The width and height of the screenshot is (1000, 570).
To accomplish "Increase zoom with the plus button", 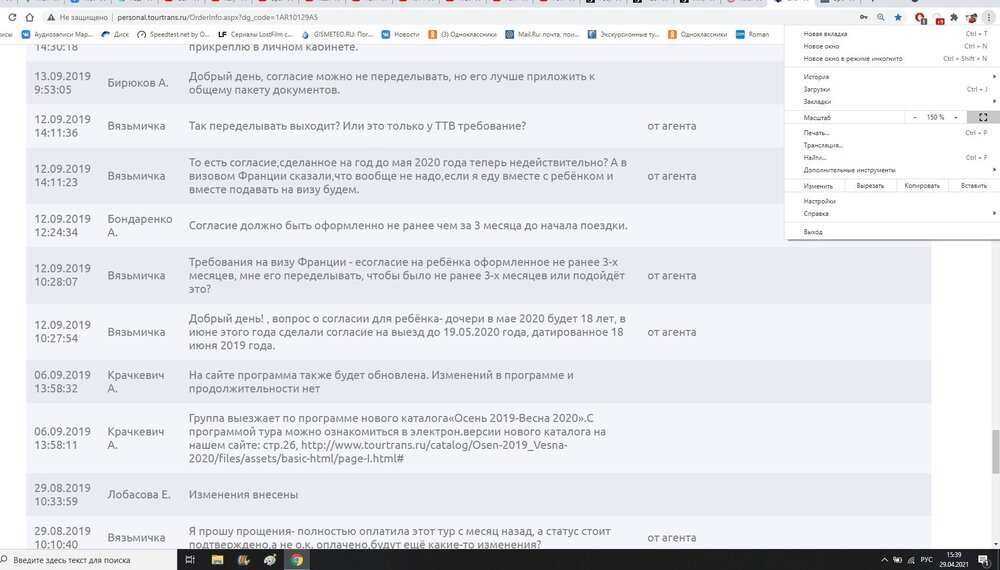I will [x=957, y=117].
